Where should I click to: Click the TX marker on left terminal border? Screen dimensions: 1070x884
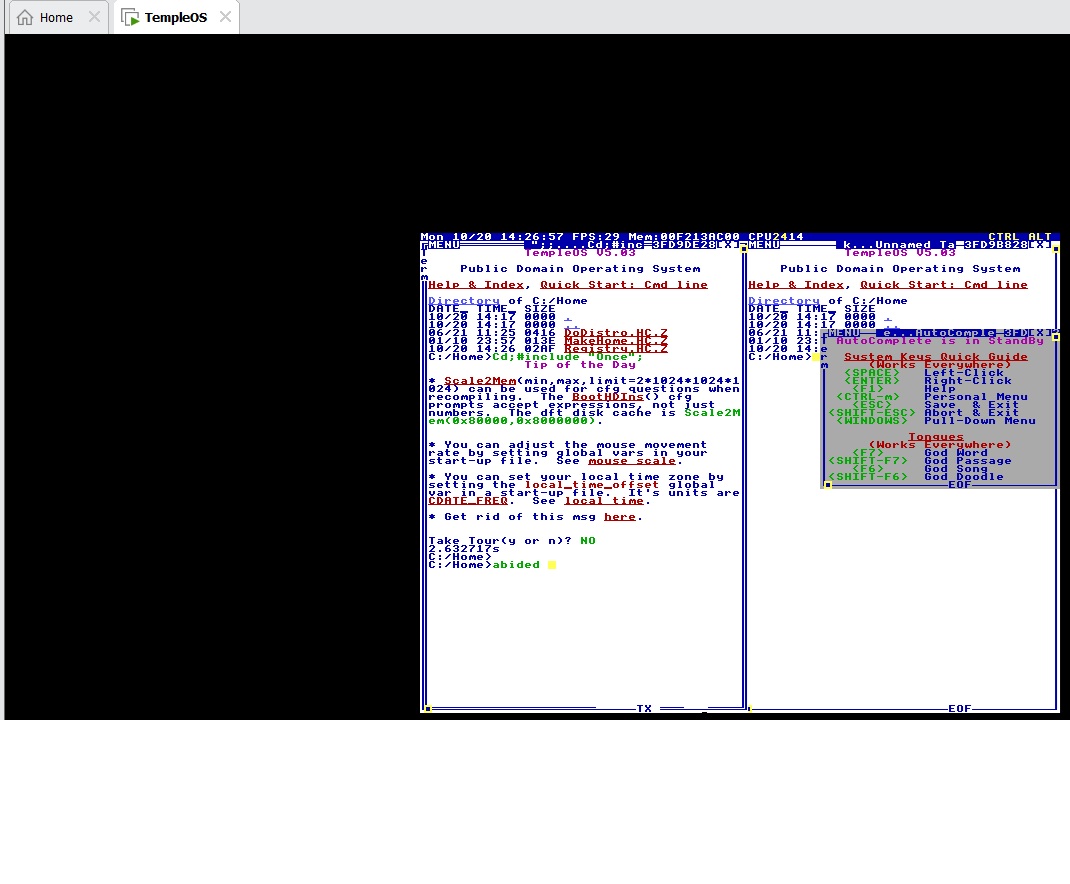click(644, 709)
